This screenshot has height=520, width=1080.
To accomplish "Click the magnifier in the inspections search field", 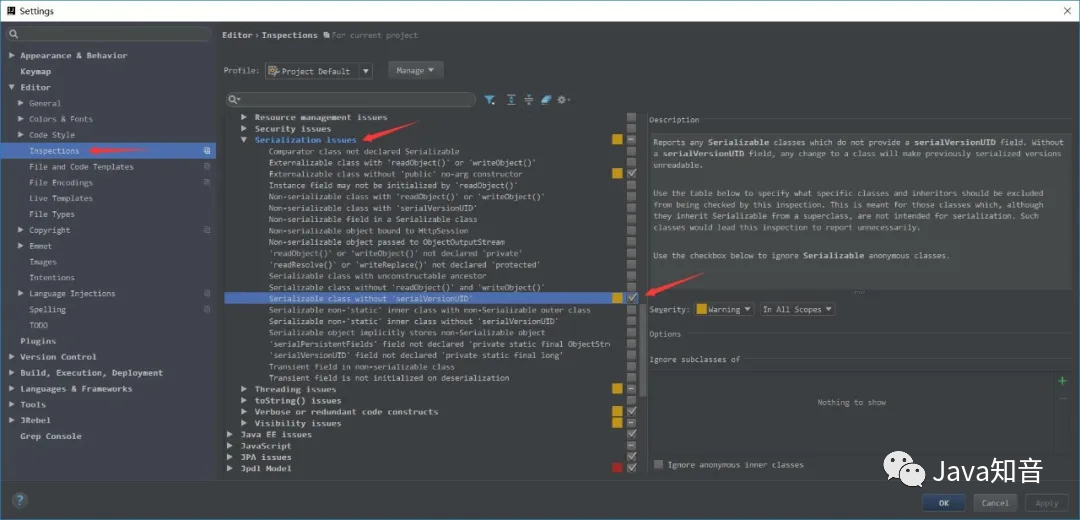I will pos(234,100).
